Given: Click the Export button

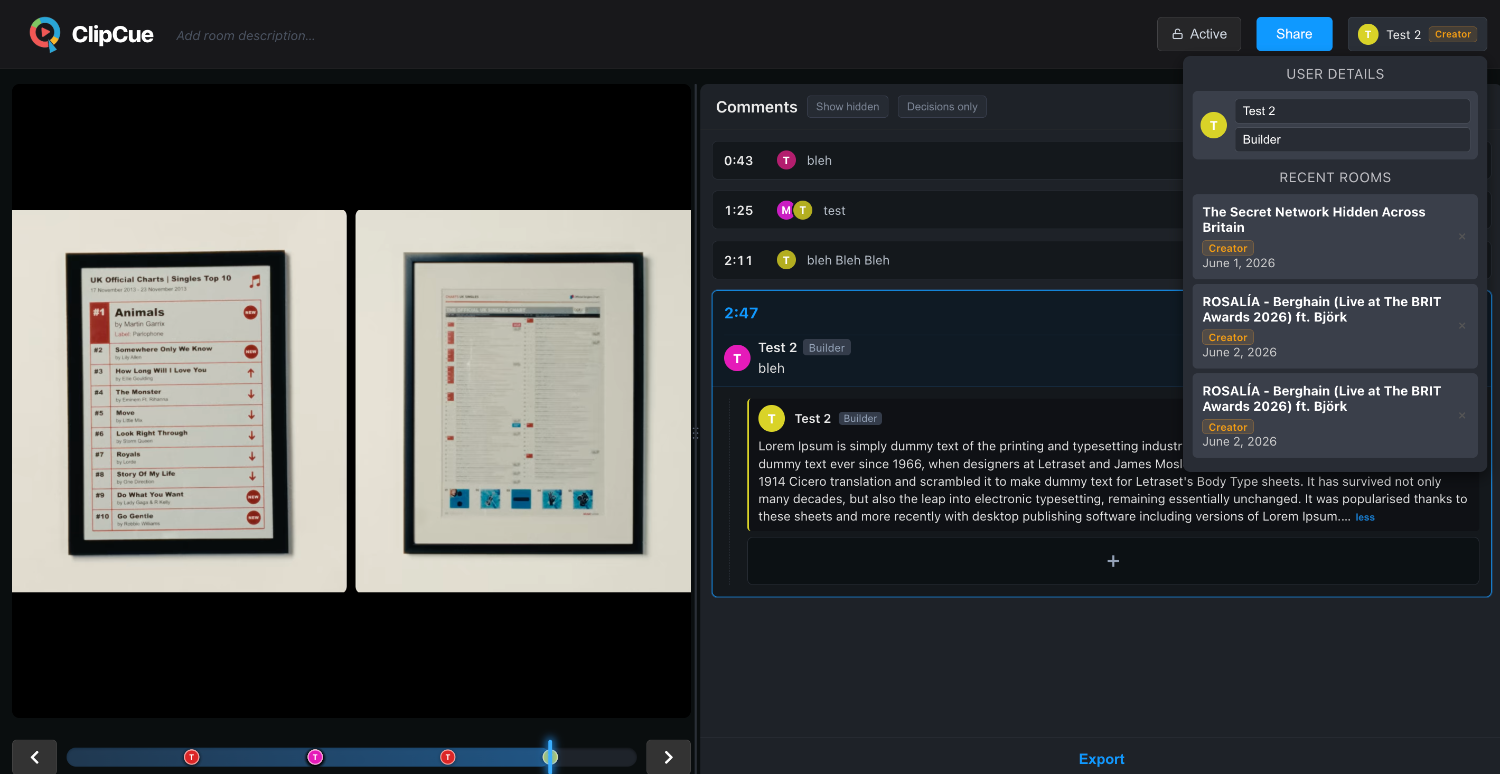Looking at the screenshot, I should [x=1101, y=759].
